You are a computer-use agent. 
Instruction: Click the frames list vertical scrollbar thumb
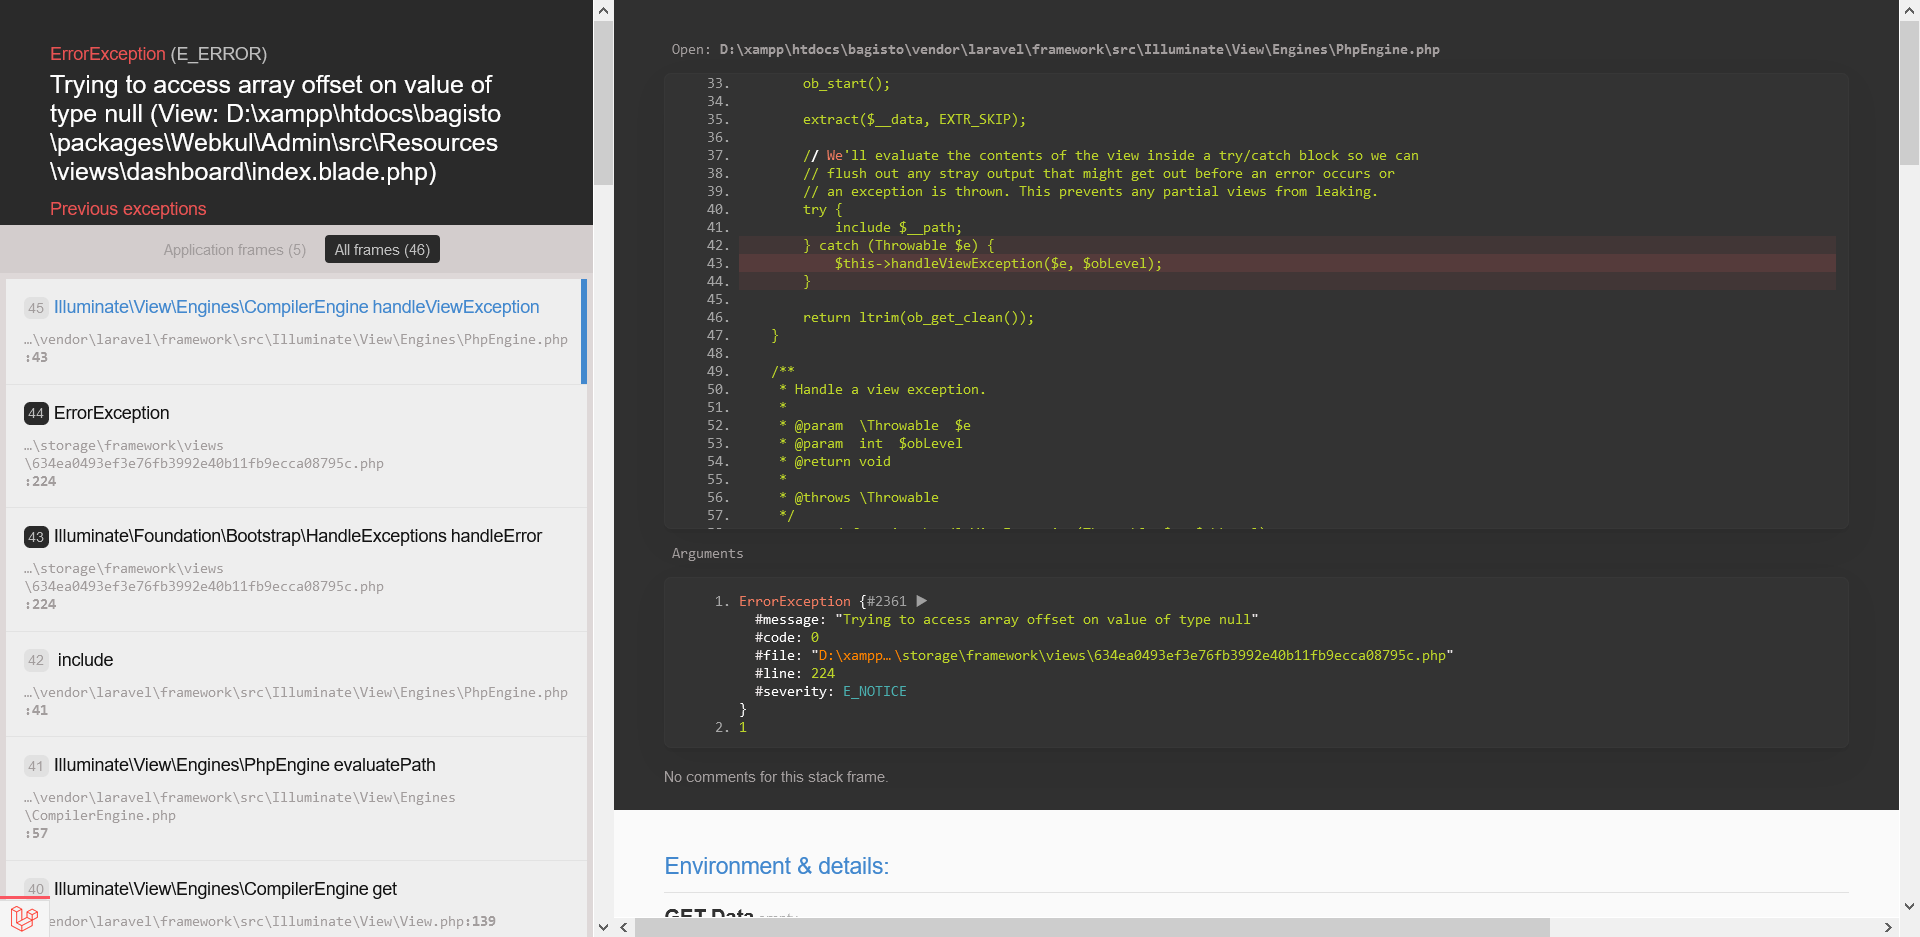[x=603, y=104]
